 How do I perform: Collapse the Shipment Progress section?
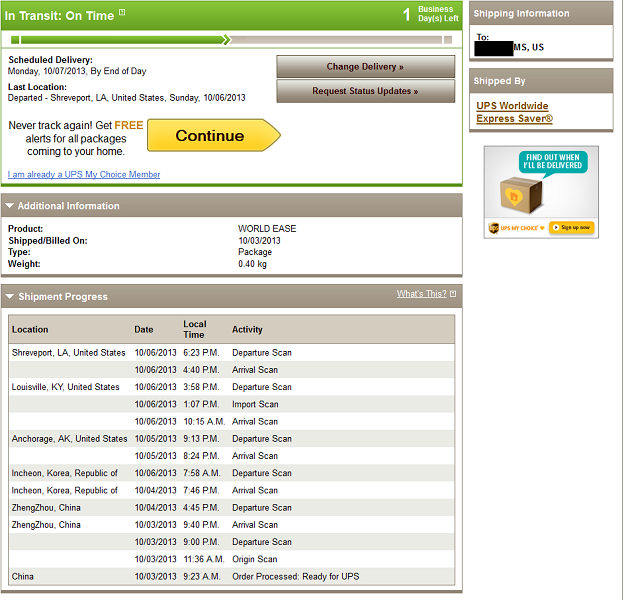tap(10, 297)
